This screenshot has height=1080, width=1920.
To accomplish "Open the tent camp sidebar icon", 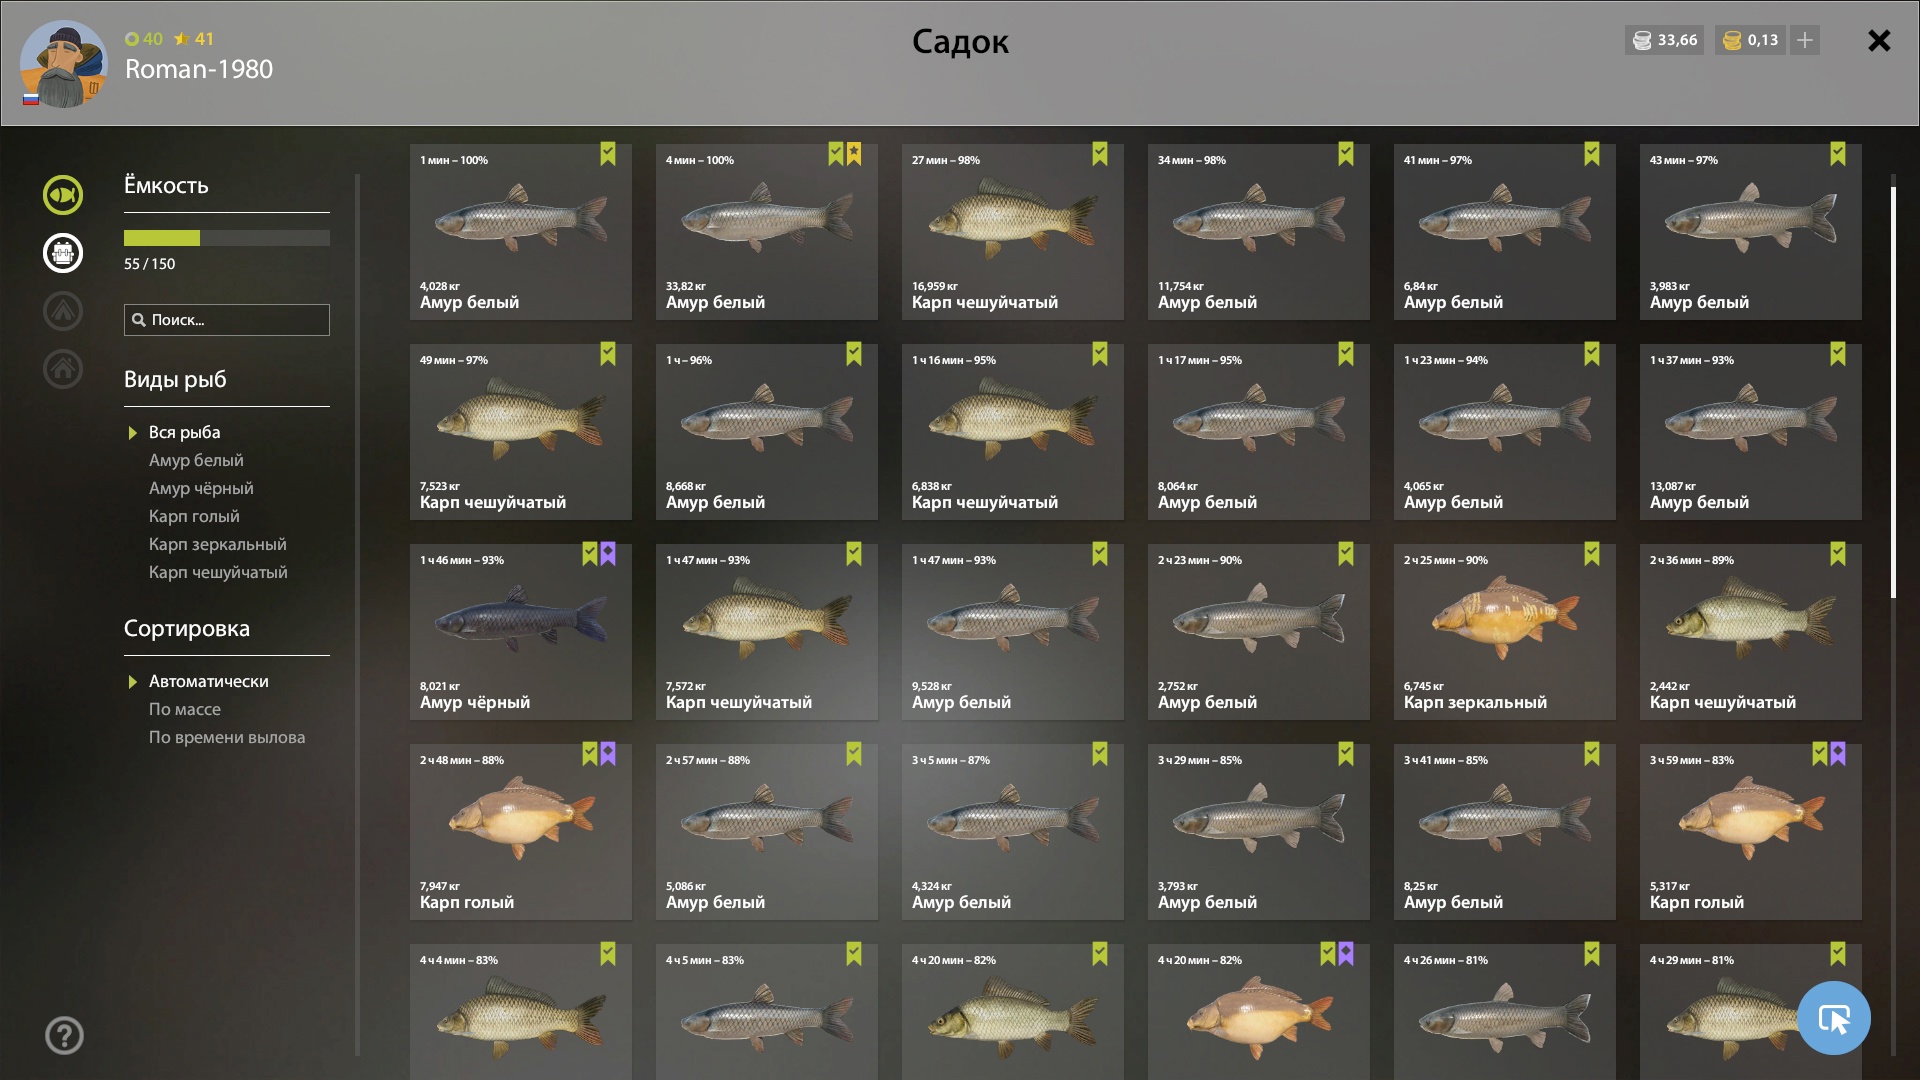I will tap(62, 311).
